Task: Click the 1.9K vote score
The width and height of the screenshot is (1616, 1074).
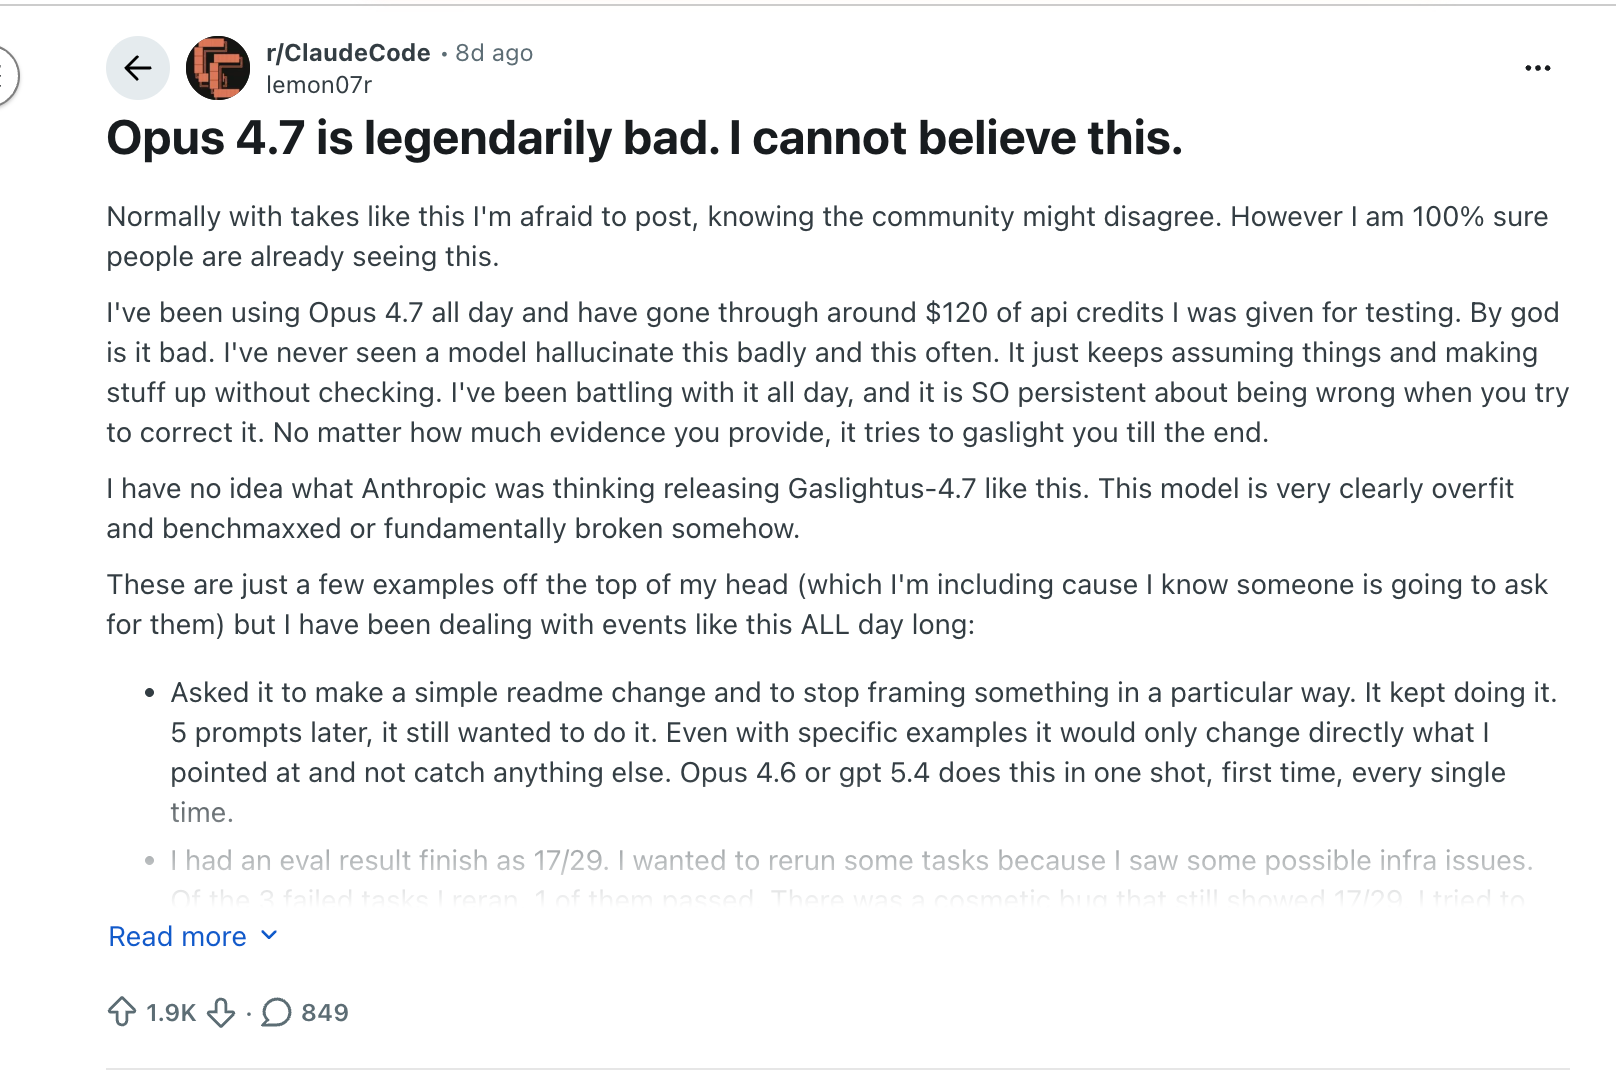Action: [x=171, y=1013]
